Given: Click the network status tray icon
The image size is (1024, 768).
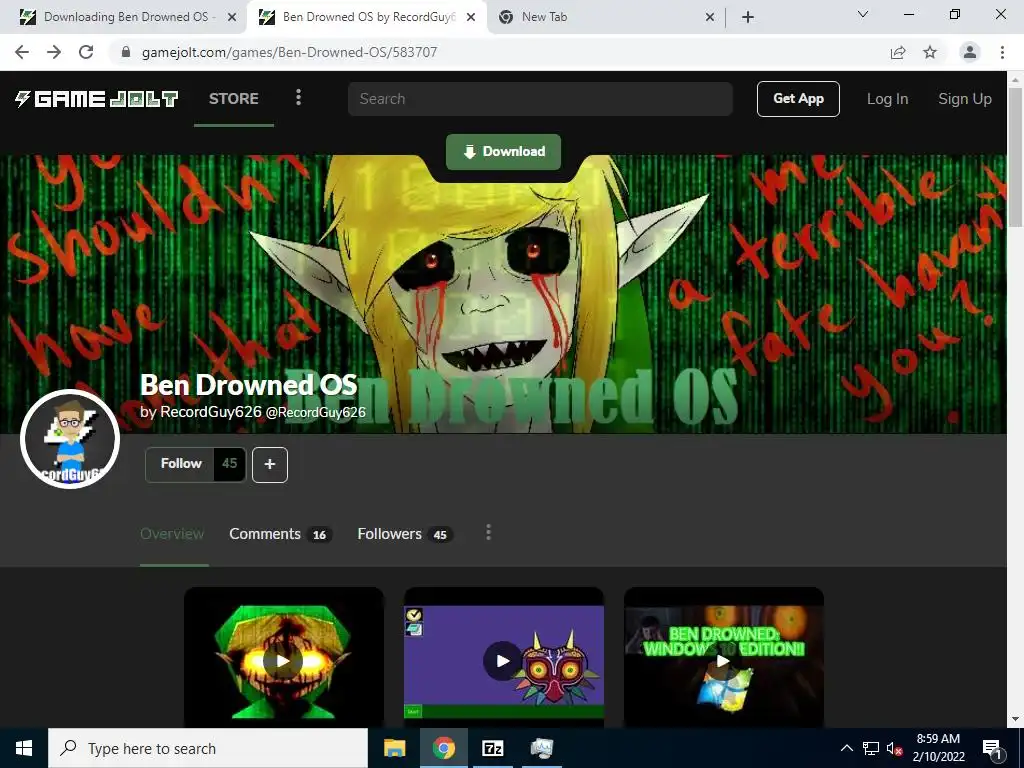Looking at the screenshot, I should [x=871, y=748].
